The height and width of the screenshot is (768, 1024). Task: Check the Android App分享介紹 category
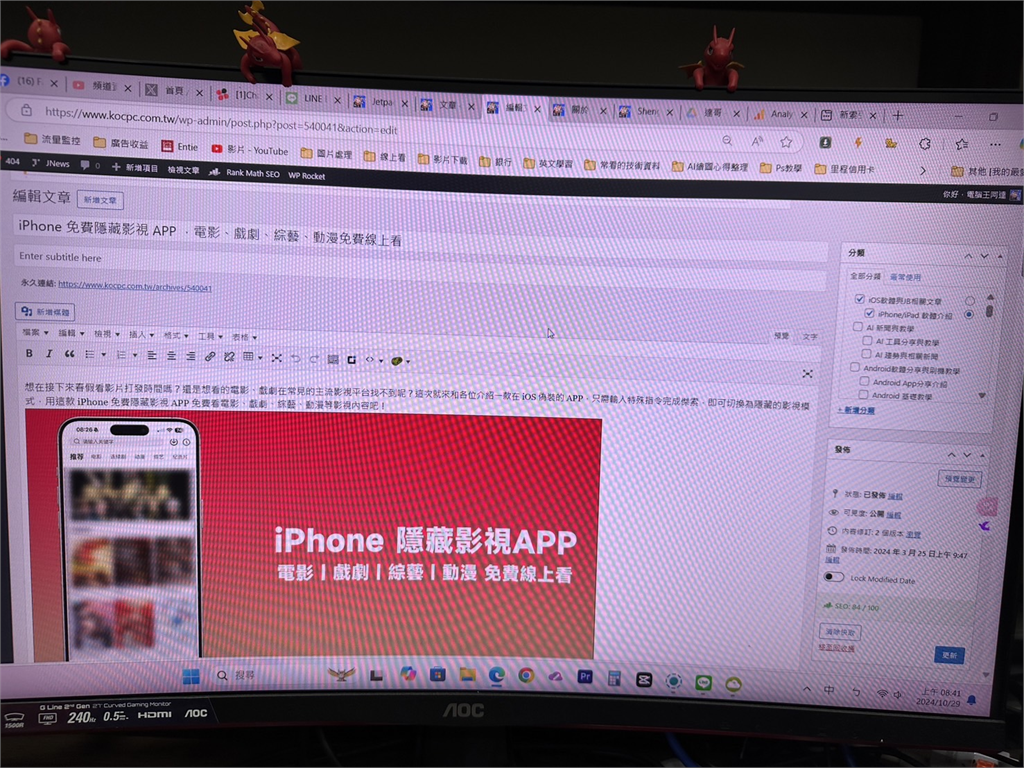pyautogui.click(x=864, y=381)
